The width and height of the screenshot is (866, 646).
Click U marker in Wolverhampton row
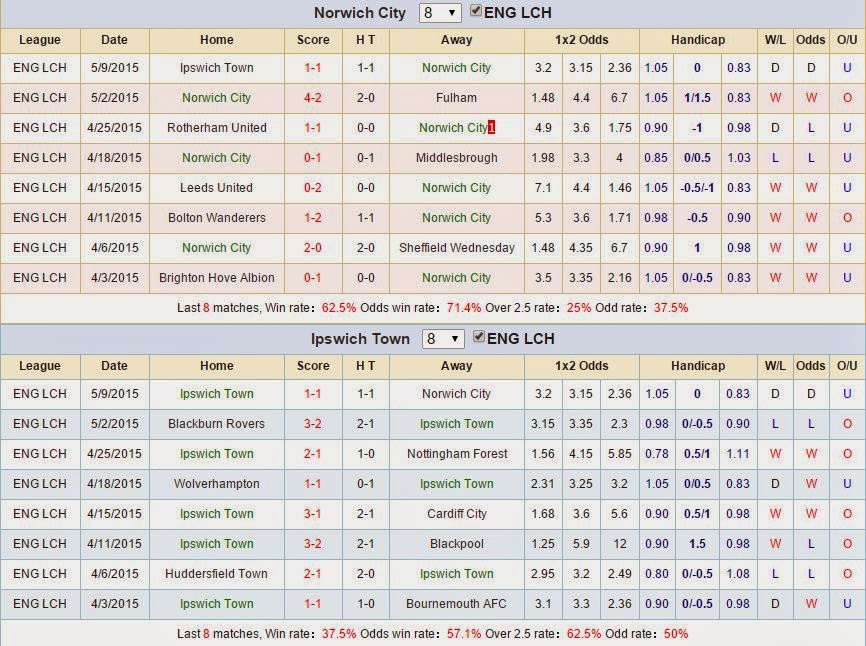[847, 484]
